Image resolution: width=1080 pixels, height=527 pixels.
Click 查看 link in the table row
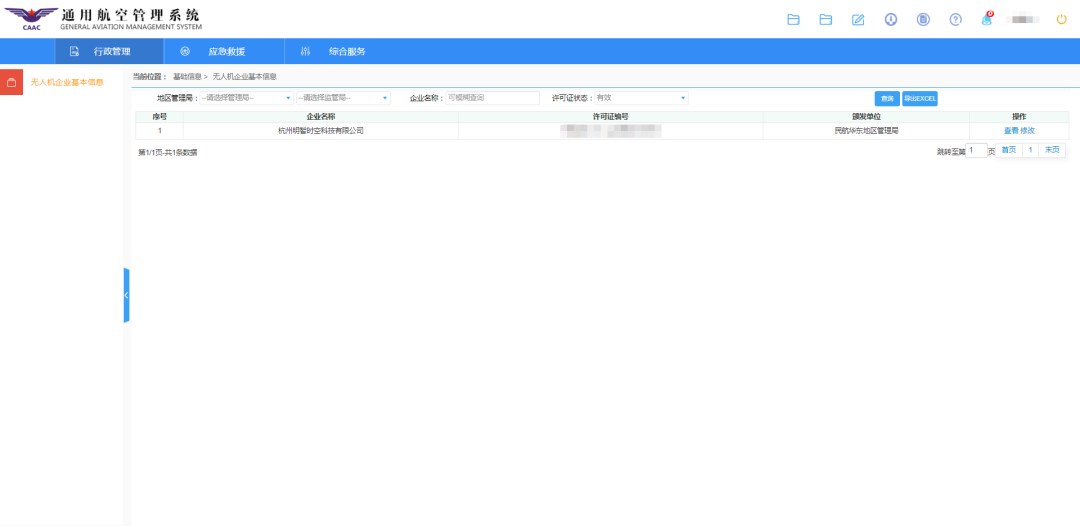(x=1010, y=131)
